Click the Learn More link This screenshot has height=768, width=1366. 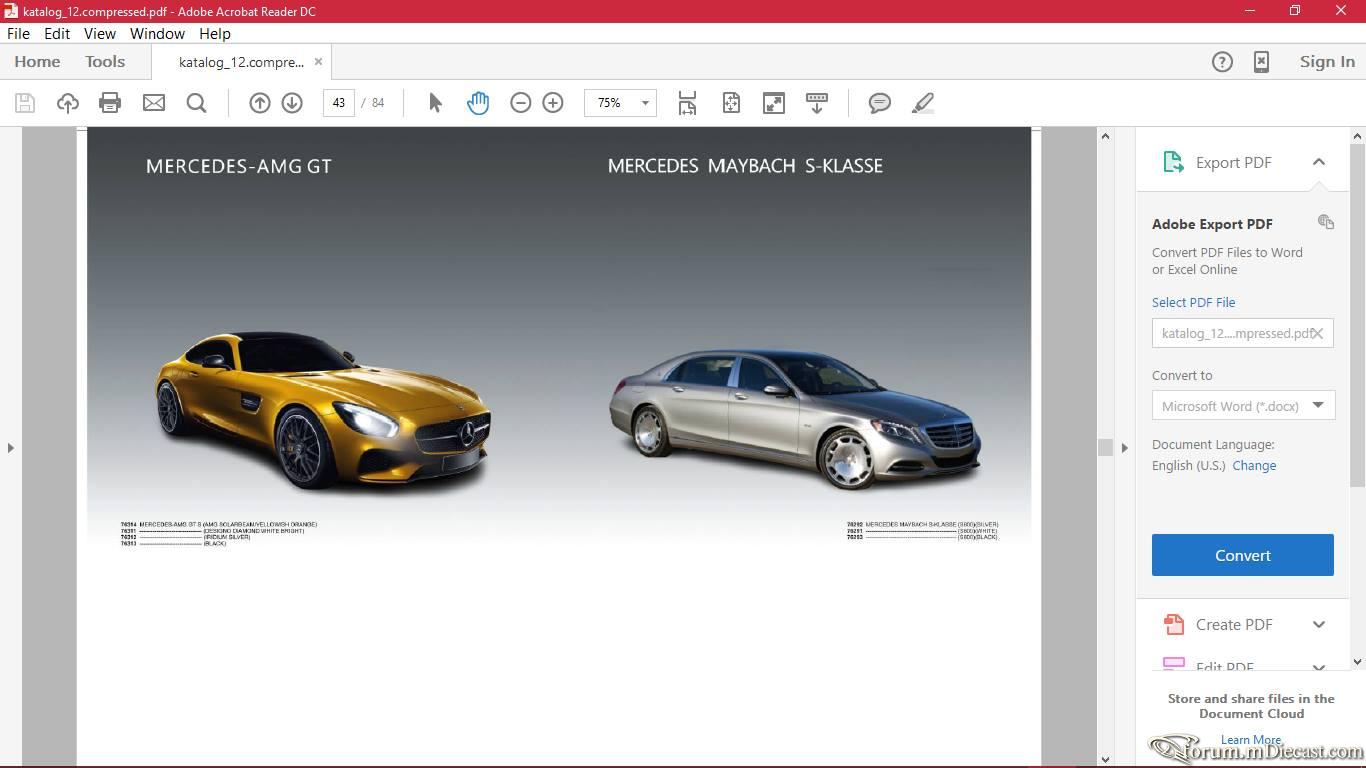pos(1251,740)
